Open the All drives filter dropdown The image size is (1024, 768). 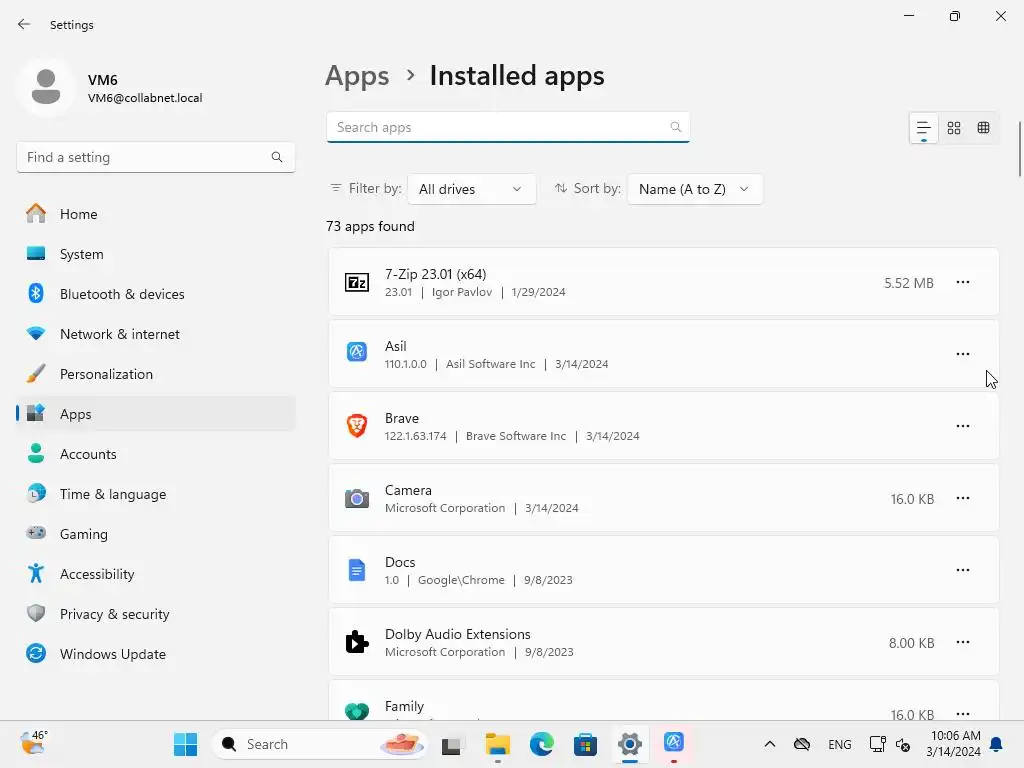pos(472,189)
